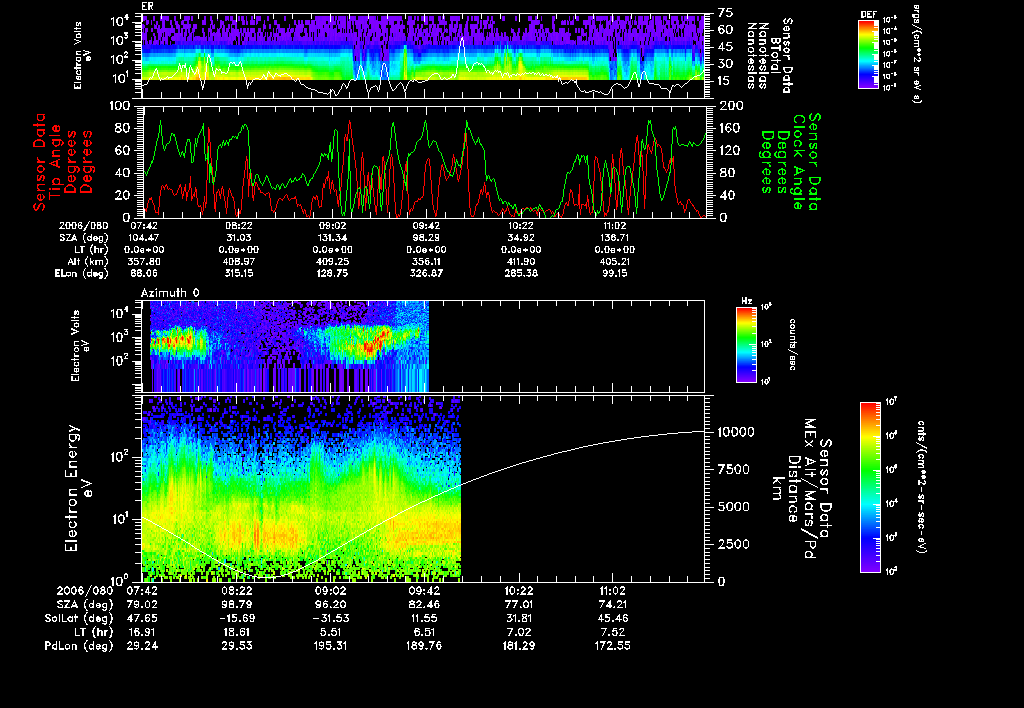Click the Alt value 357.80
1024x708 pixels.
click(145, 262)
